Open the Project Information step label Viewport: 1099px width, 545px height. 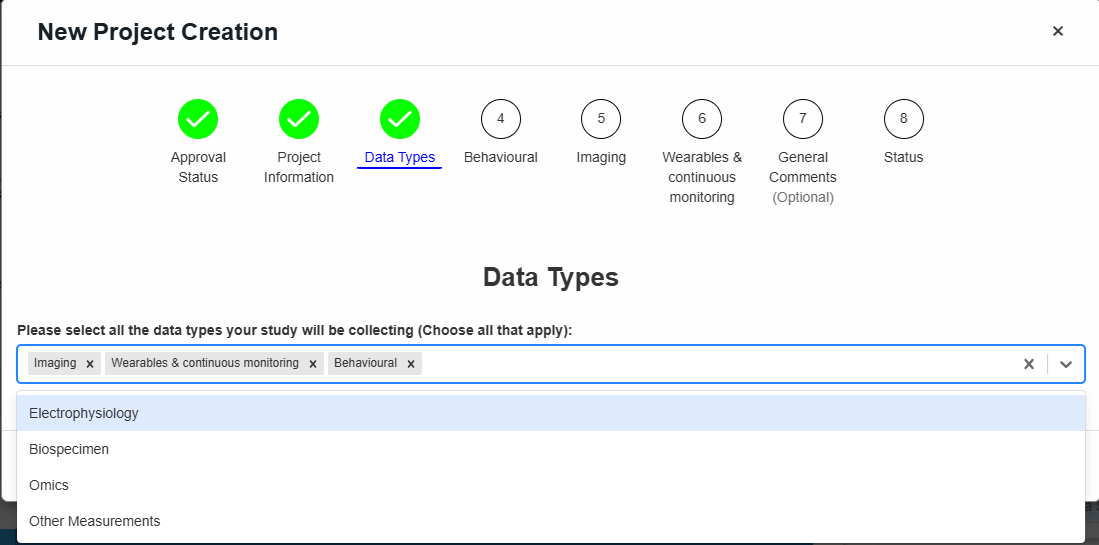tap(299, 167)
